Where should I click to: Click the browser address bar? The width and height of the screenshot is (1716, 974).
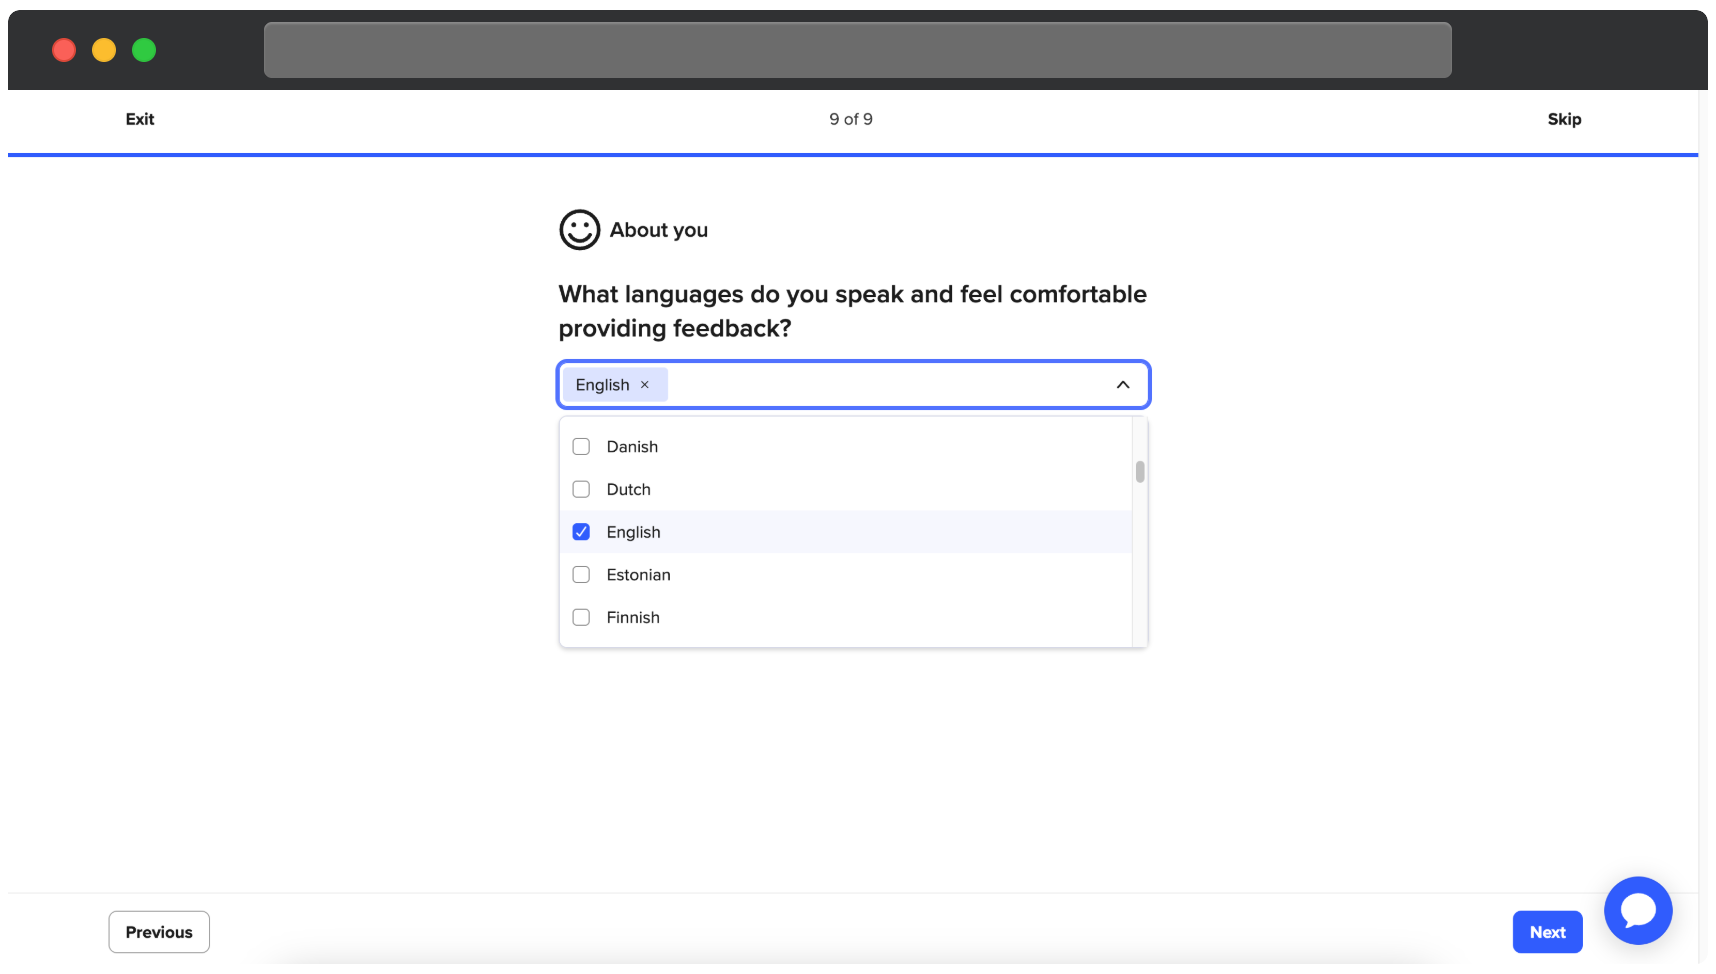[x=857, y=50]
